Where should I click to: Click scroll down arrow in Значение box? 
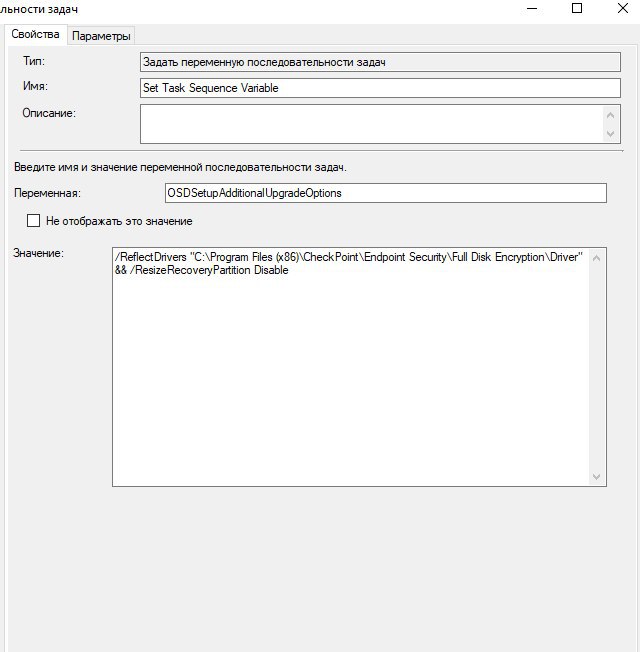[597, 477]
